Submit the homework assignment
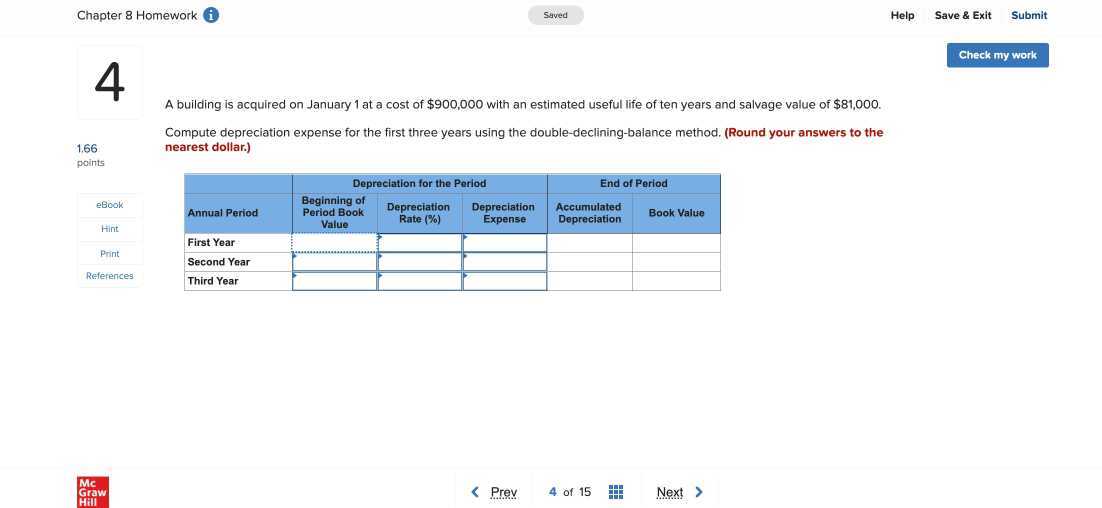Viewport: 1102px width, 508px height. coord(1029,15)
